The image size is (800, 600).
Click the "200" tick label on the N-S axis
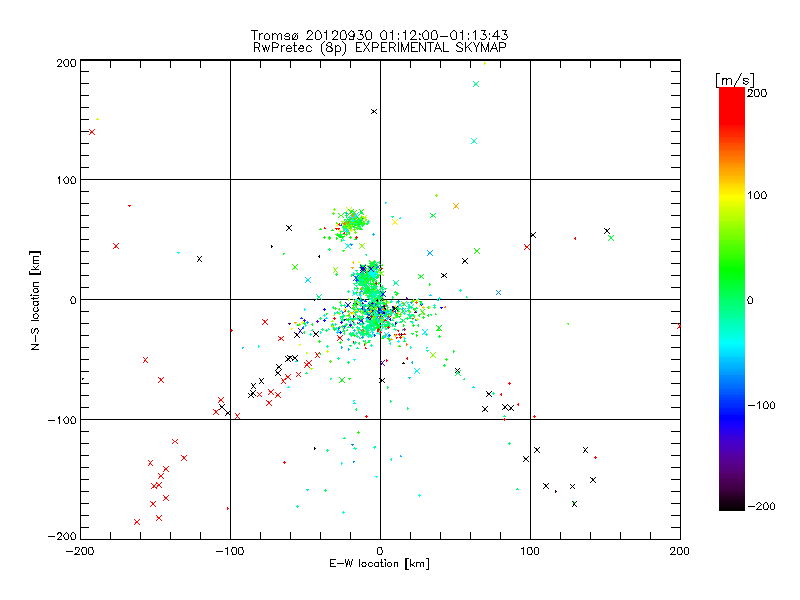click(x=66, y=63)
